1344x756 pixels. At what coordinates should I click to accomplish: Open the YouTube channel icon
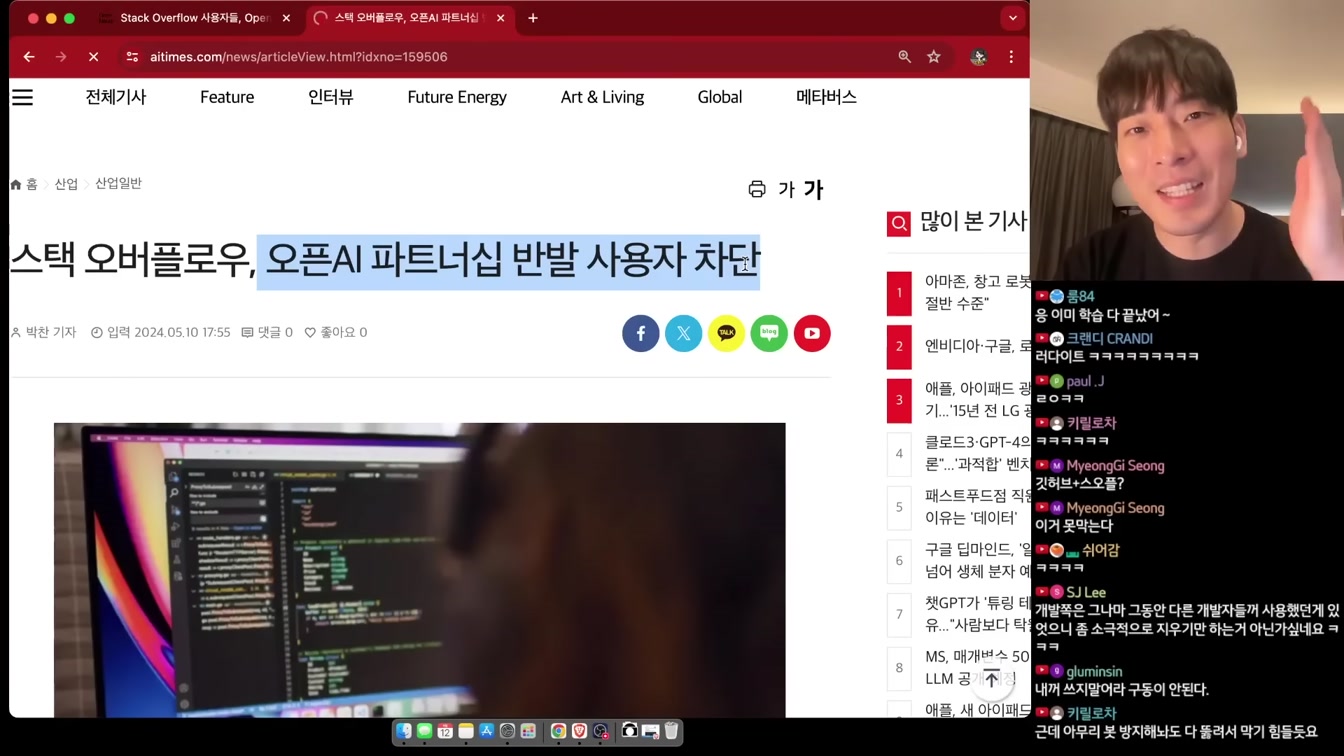point(812,333)
